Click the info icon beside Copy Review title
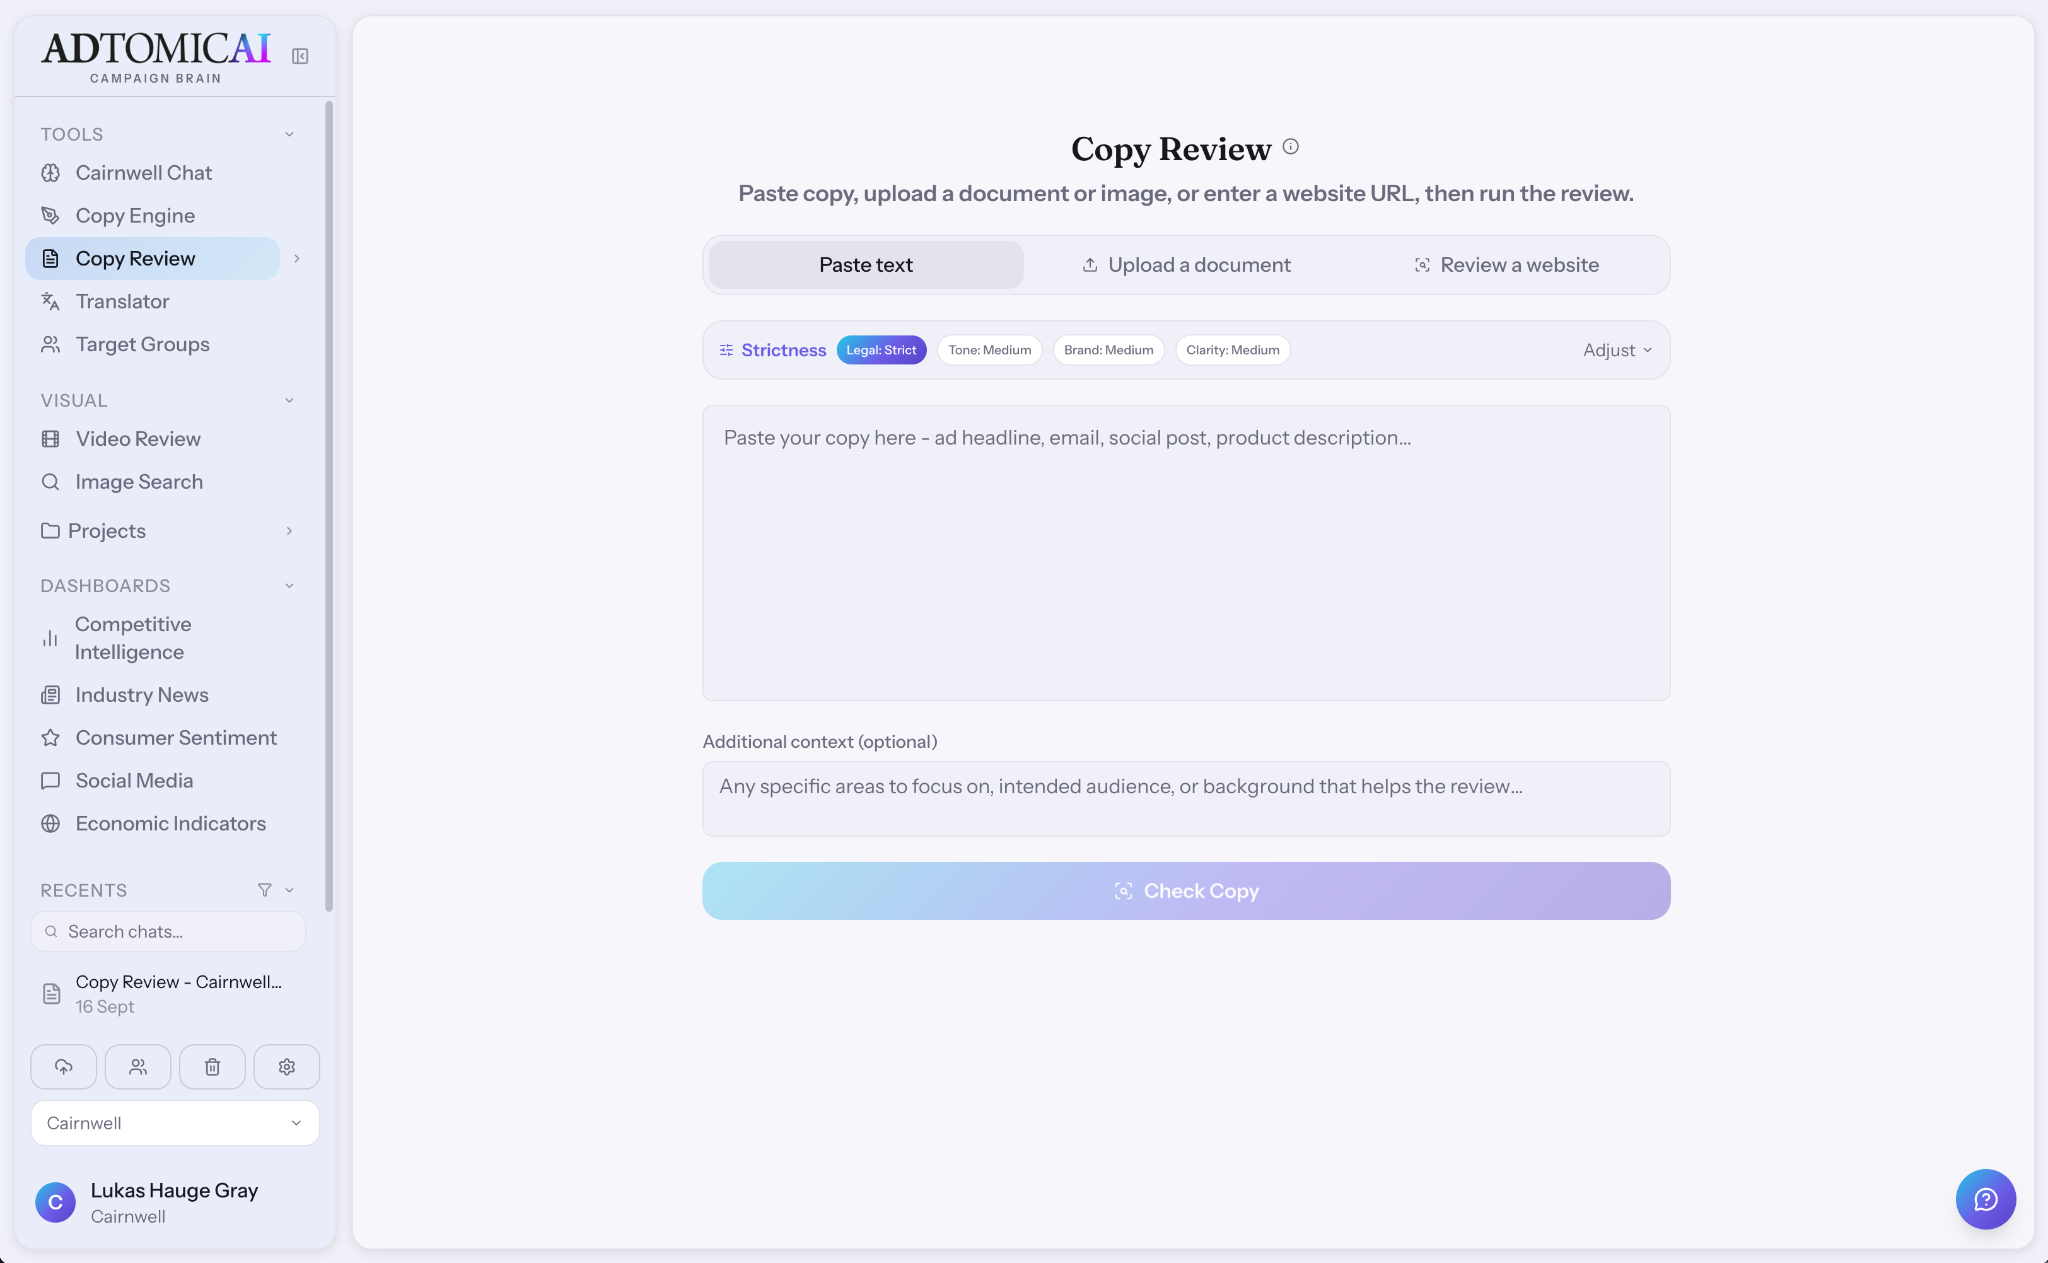This screenshot has width=2048, height=1263. pos(1291,147)
